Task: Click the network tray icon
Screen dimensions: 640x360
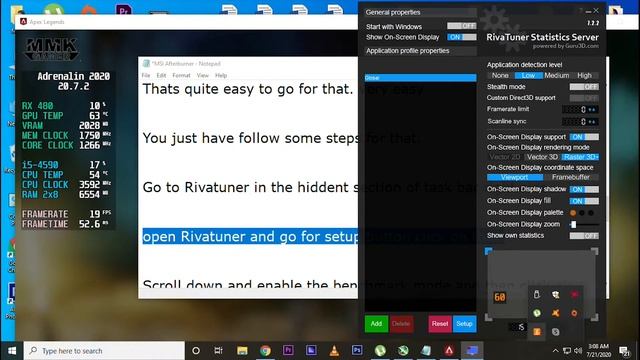Action: pyautogui.click(x=567, y=351)
